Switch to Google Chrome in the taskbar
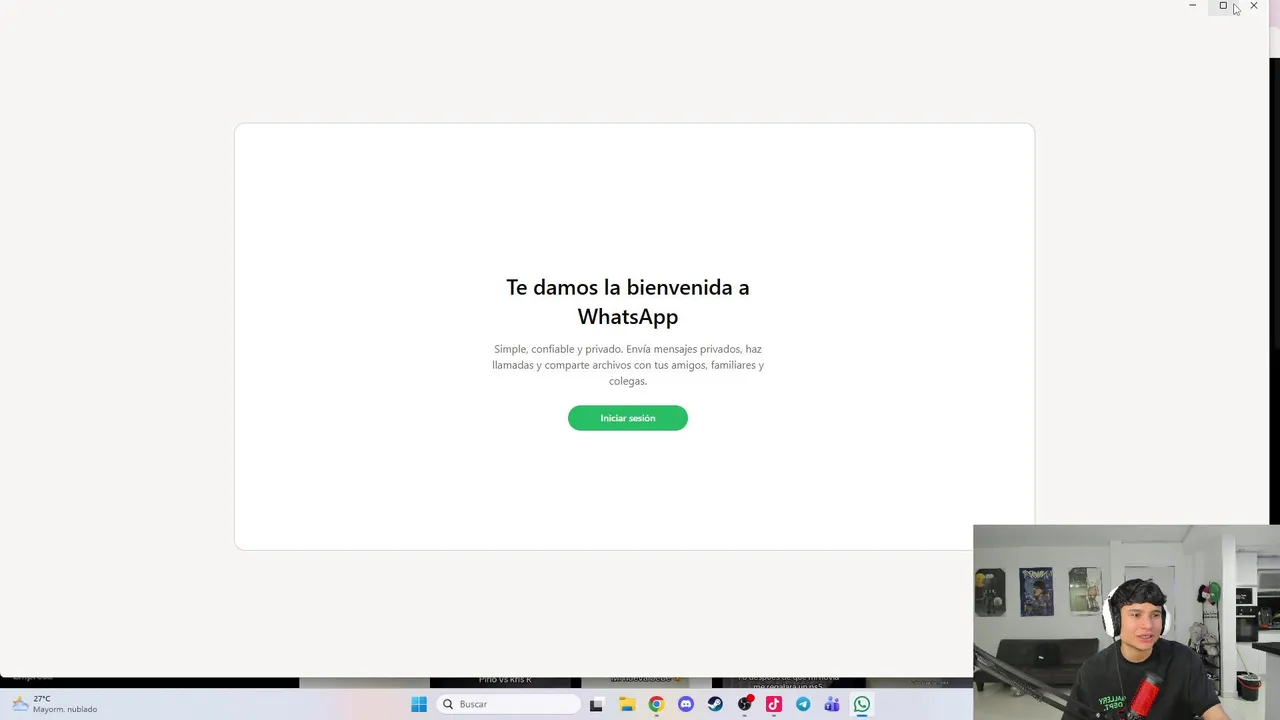1280x720 pixels. (x=656, y=704)
